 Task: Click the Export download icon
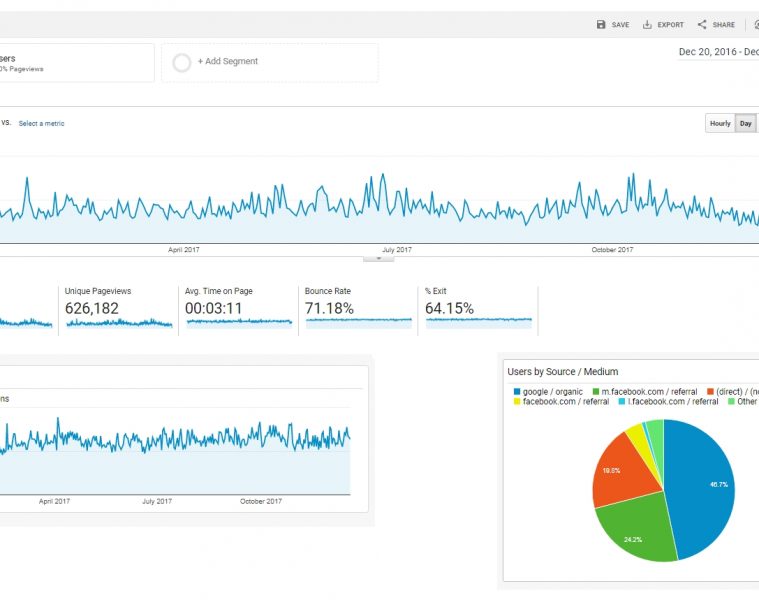(x=647, y=25)
